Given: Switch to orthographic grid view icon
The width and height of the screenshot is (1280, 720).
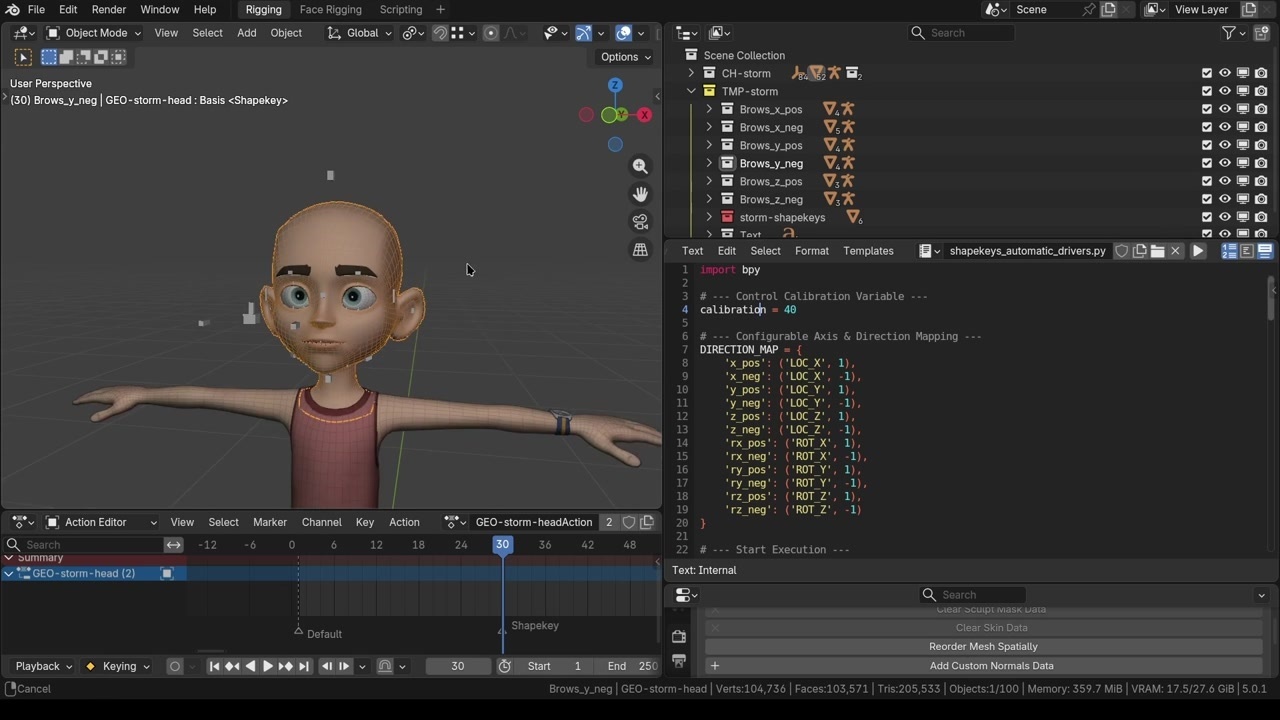Looking at the screenshot, I should coord(640,250).
